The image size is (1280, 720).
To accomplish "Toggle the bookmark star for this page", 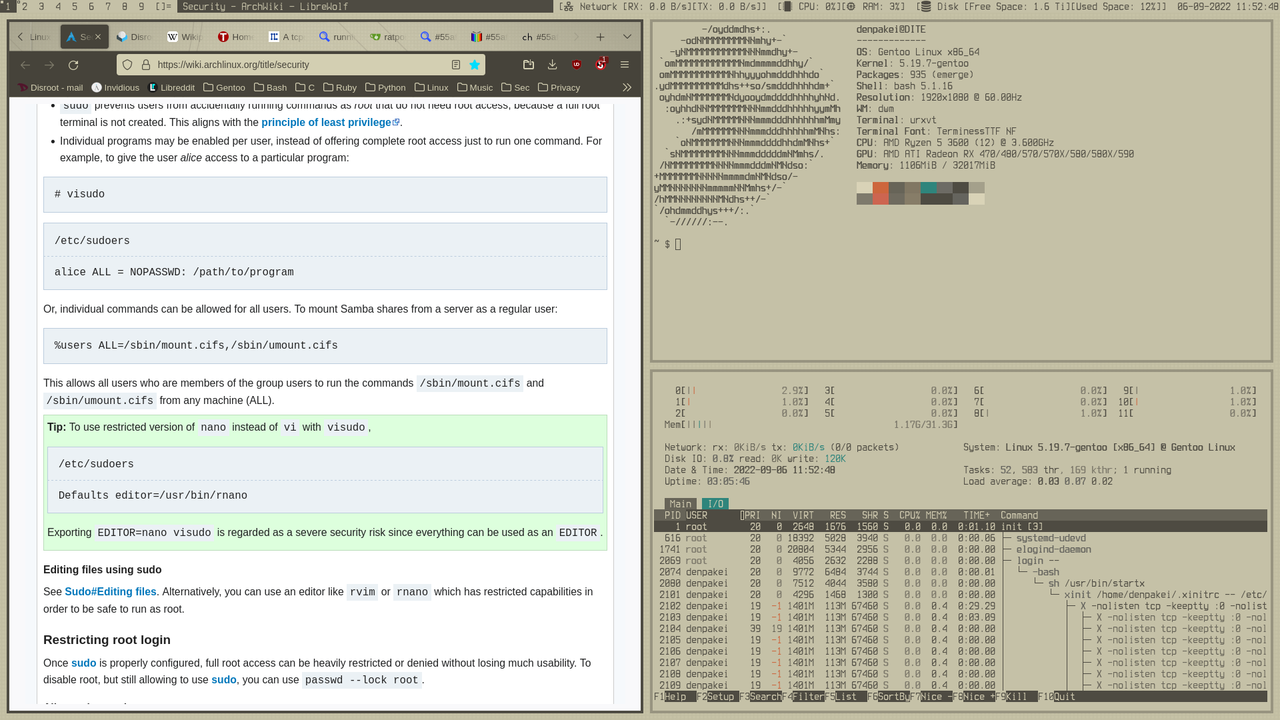I will 475,64.
